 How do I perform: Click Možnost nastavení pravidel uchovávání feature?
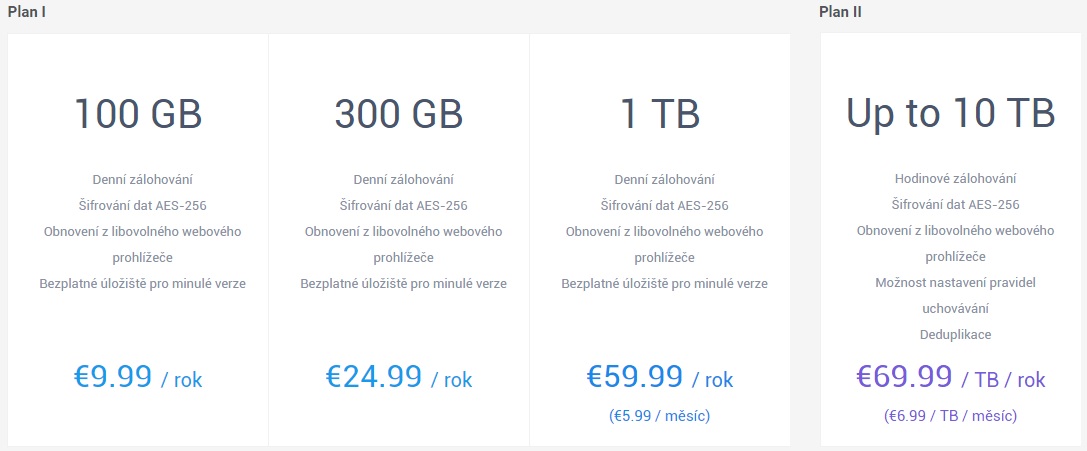pos(955,296)
